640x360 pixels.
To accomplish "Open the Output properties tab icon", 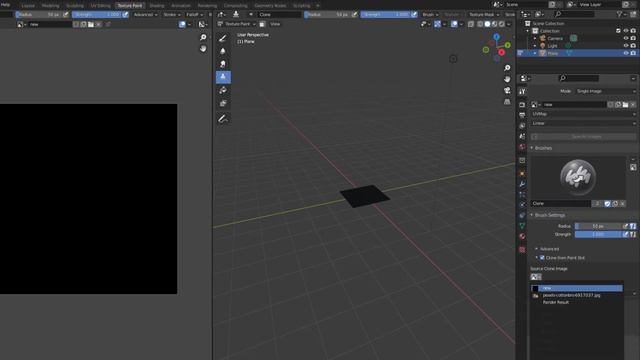I will tap(522, 116).
